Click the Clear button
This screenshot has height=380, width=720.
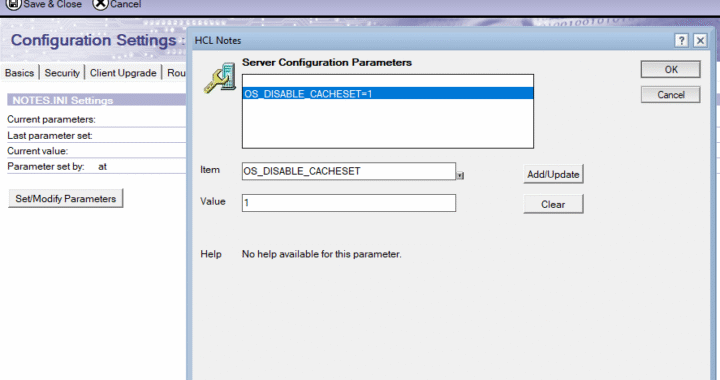553,204
